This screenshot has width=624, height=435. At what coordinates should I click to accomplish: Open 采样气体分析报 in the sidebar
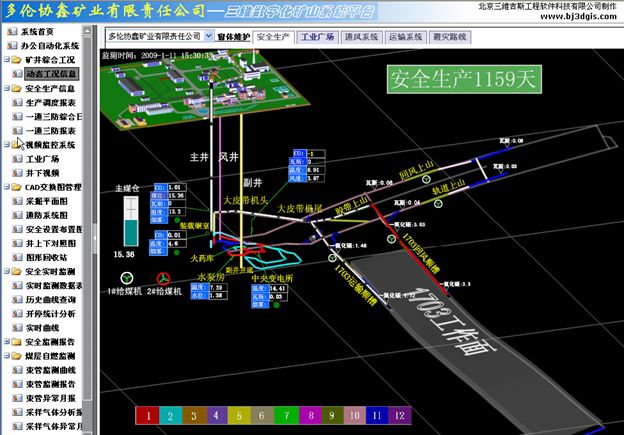[54, 412]
